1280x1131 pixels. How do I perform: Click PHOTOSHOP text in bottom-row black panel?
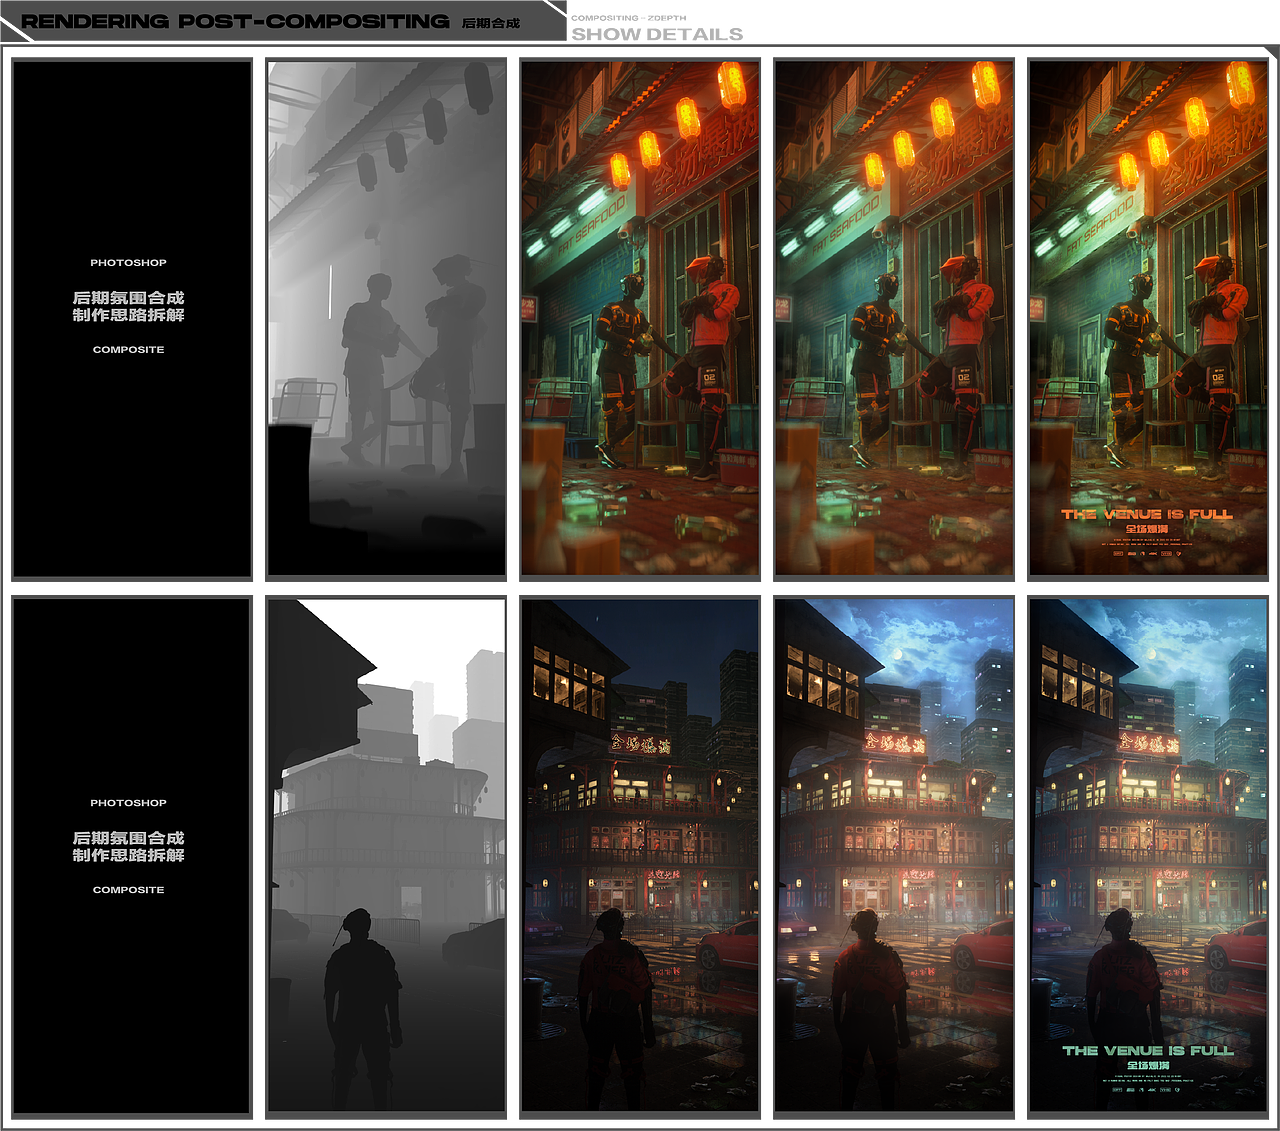click(x=128, y=803)
